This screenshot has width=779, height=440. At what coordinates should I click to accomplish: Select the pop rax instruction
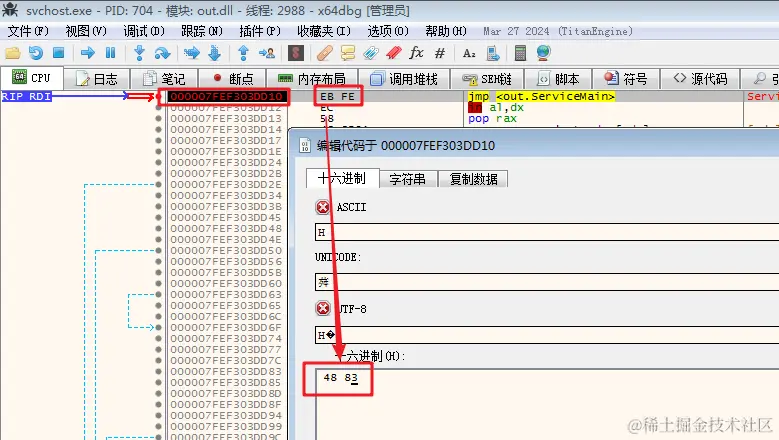click(492, 119)
